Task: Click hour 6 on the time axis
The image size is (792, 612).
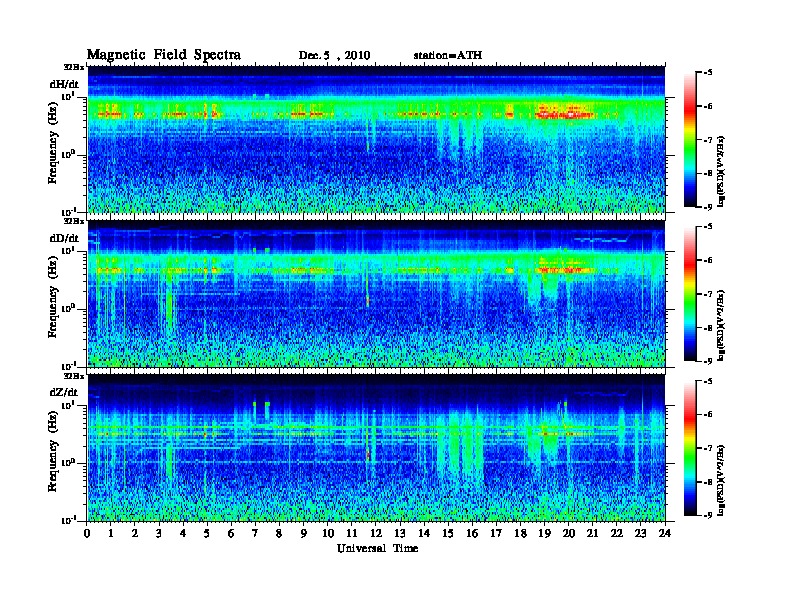Action: pos(231,533)
